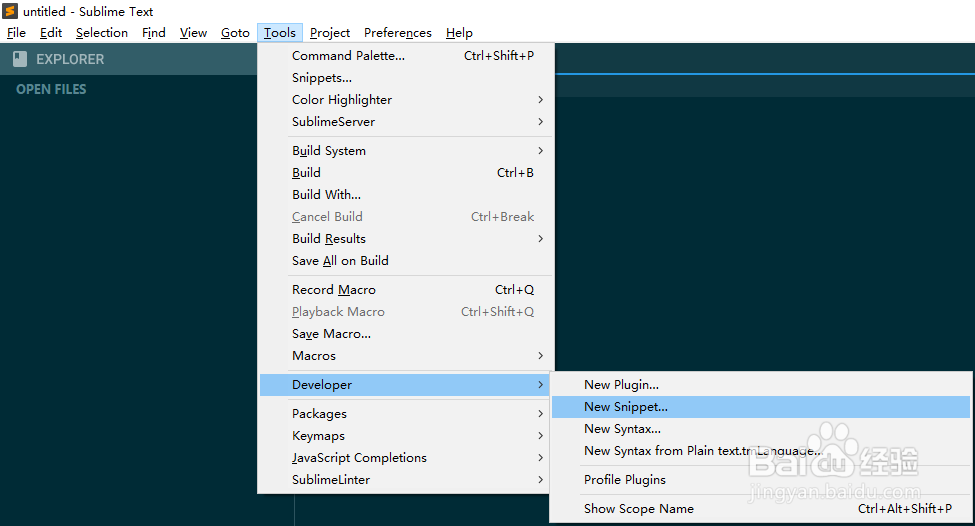Choose Command Palette... from Tools menu
Viewport: 975px width, 526px height.
pos(405,56)
